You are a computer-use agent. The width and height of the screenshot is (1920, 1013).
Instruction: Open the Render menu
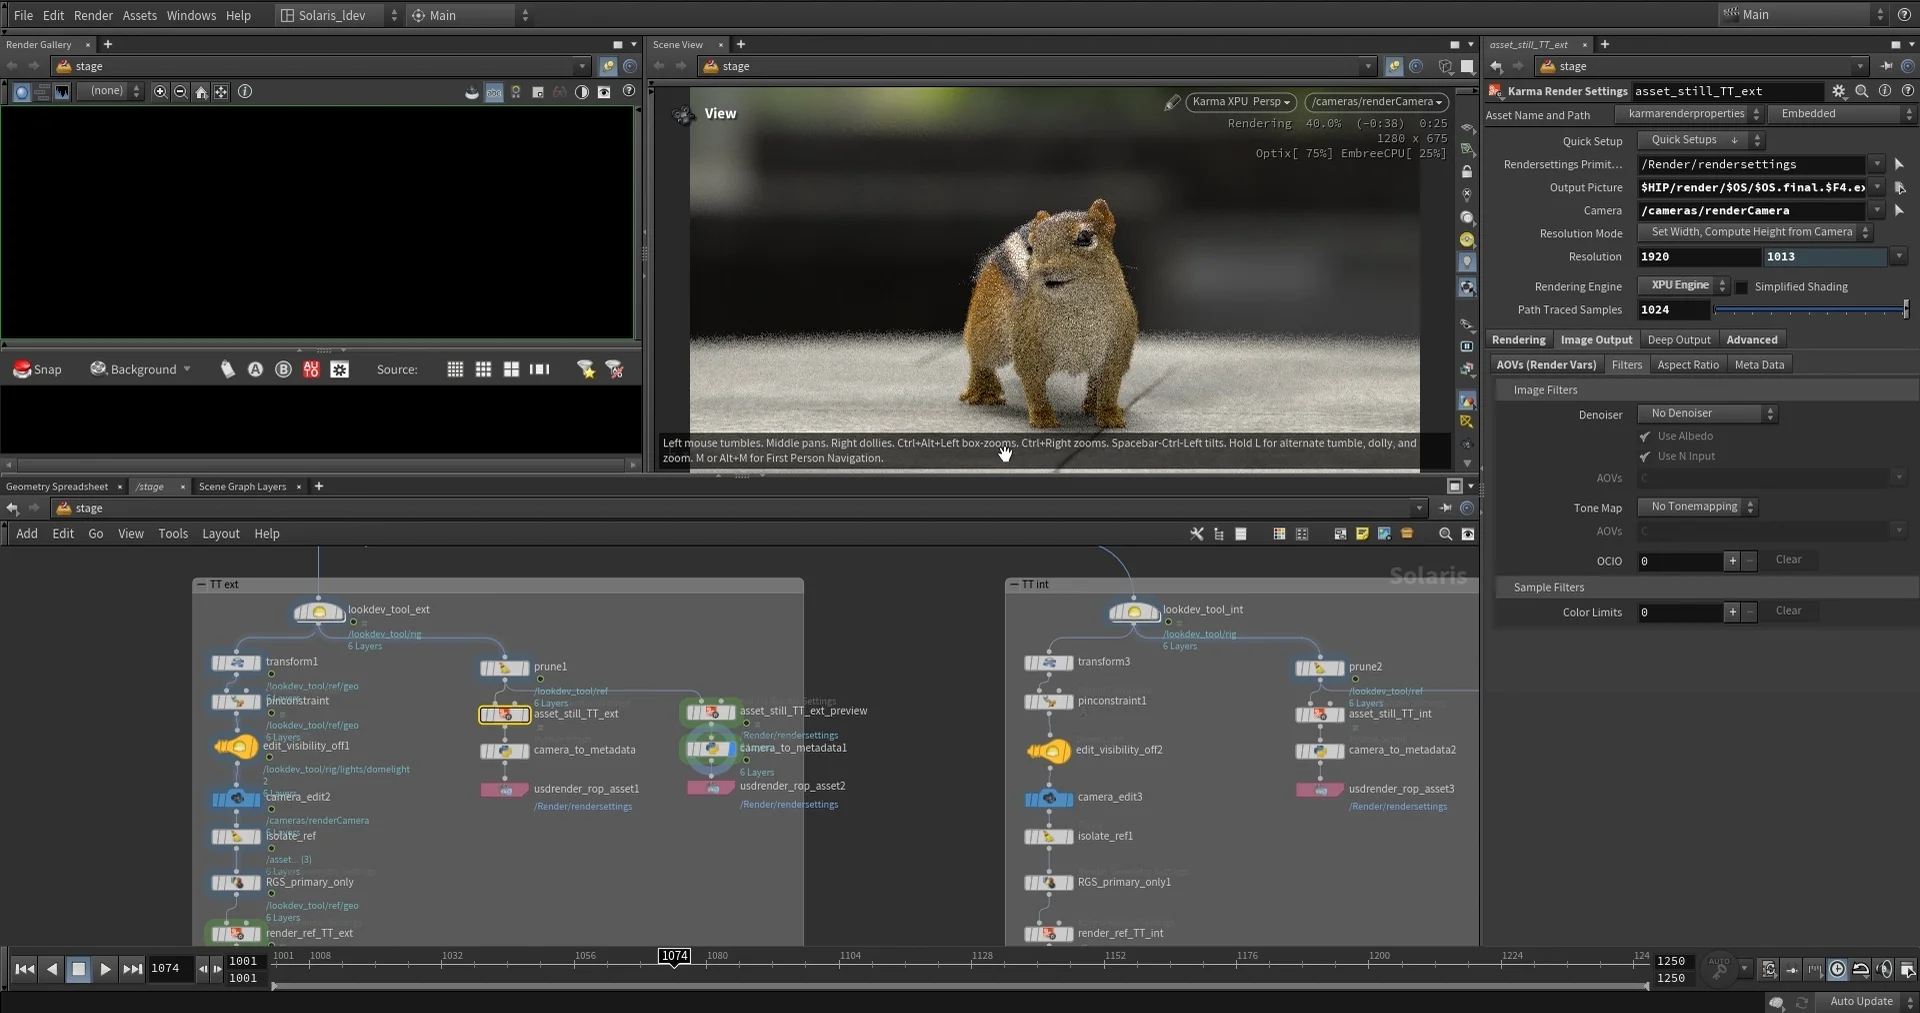[93, 15]
